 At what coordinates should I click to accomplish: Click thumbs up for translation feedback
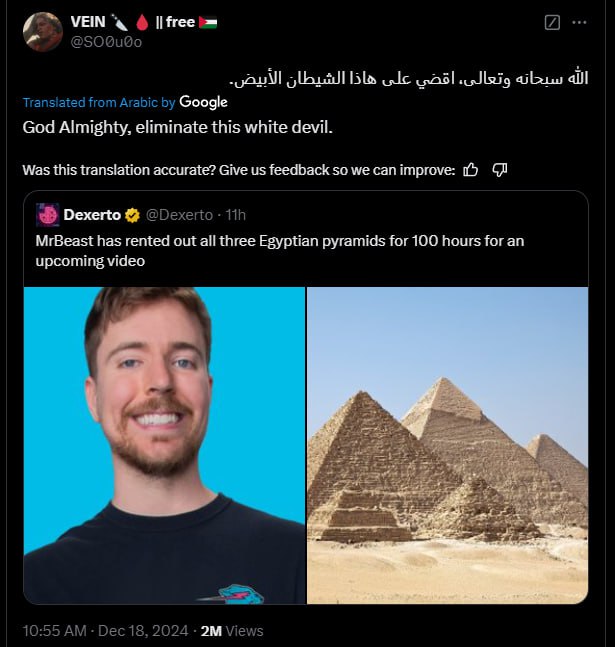[471, 170]
